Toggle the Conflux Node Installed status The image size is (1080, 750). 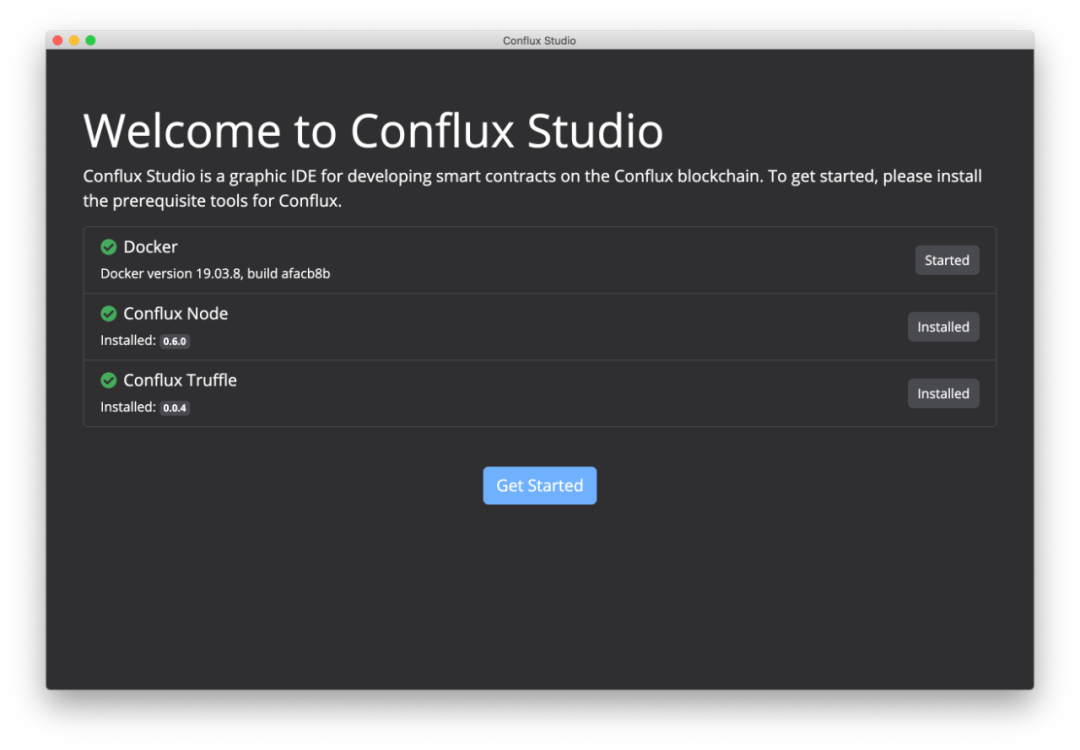pos(943,326)
